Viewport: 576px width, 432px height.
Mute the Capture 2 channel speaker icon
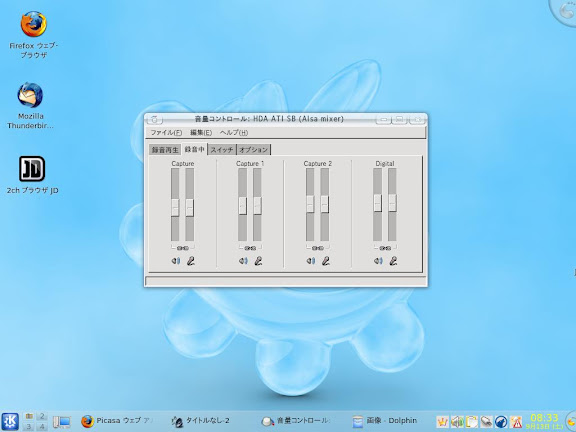pyautogui.click(x=311, y=261)
